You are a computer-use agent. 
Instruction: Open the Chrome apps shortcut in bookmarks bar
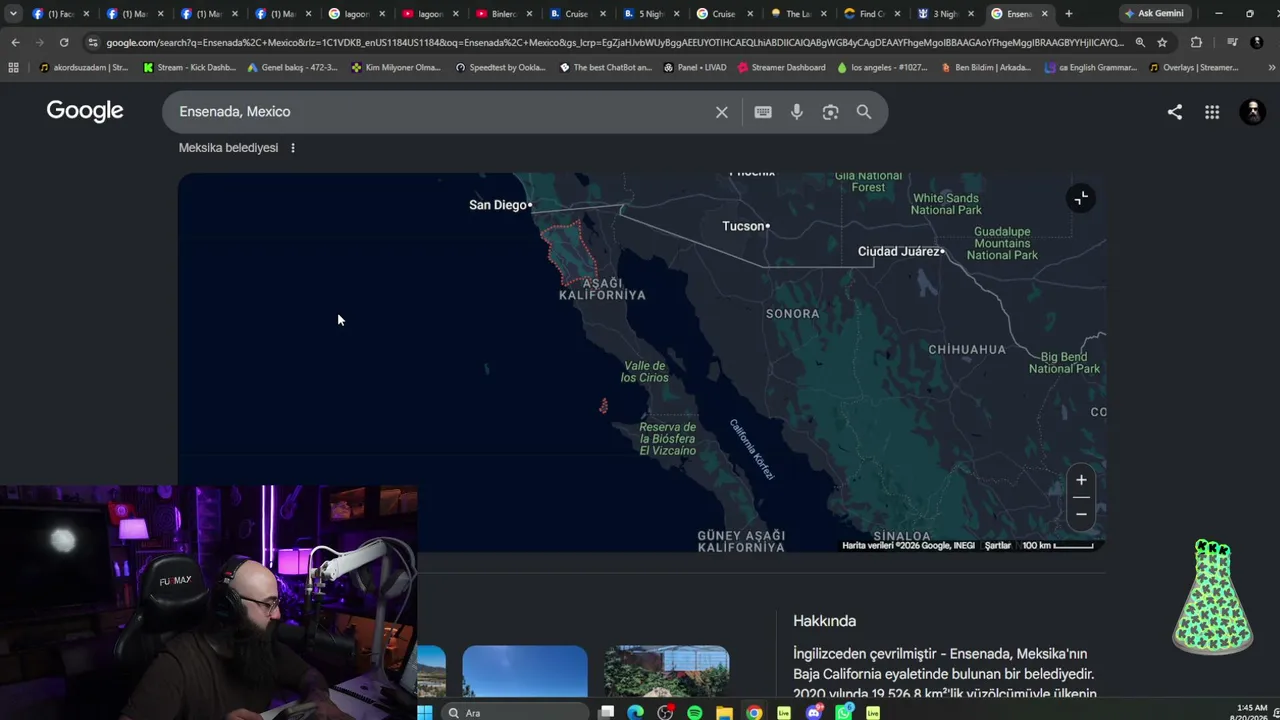(13, 68)
